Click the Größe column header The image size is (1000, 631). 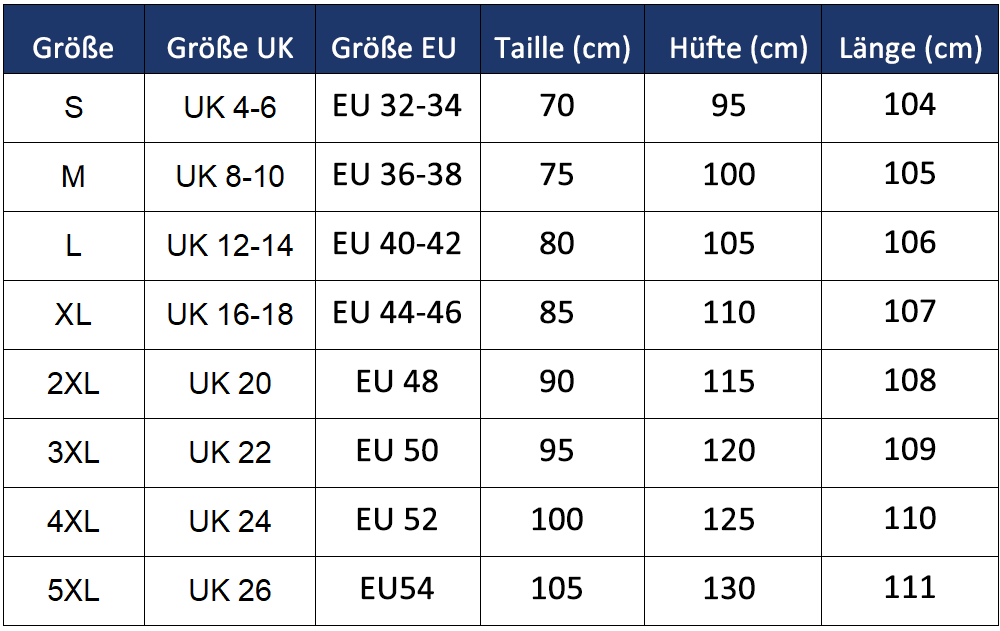pos(73,48)
